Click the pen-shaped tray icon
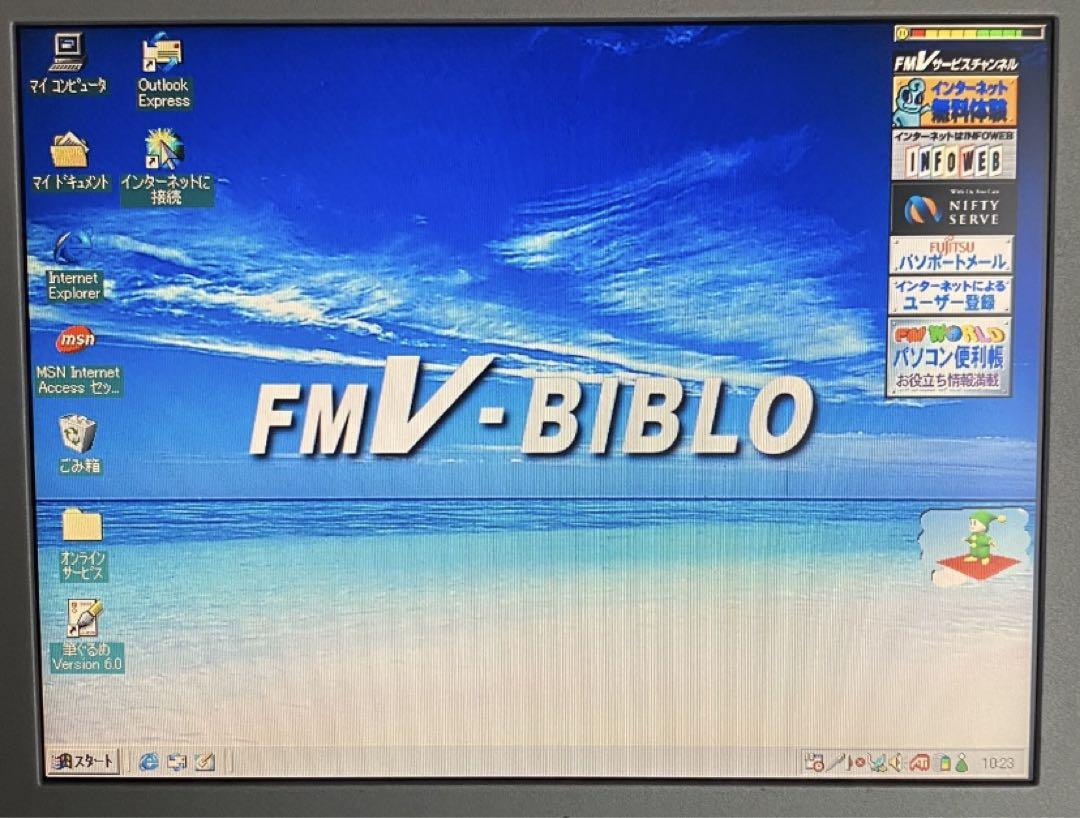1080x818 pixels. click(x=837, y=762)
